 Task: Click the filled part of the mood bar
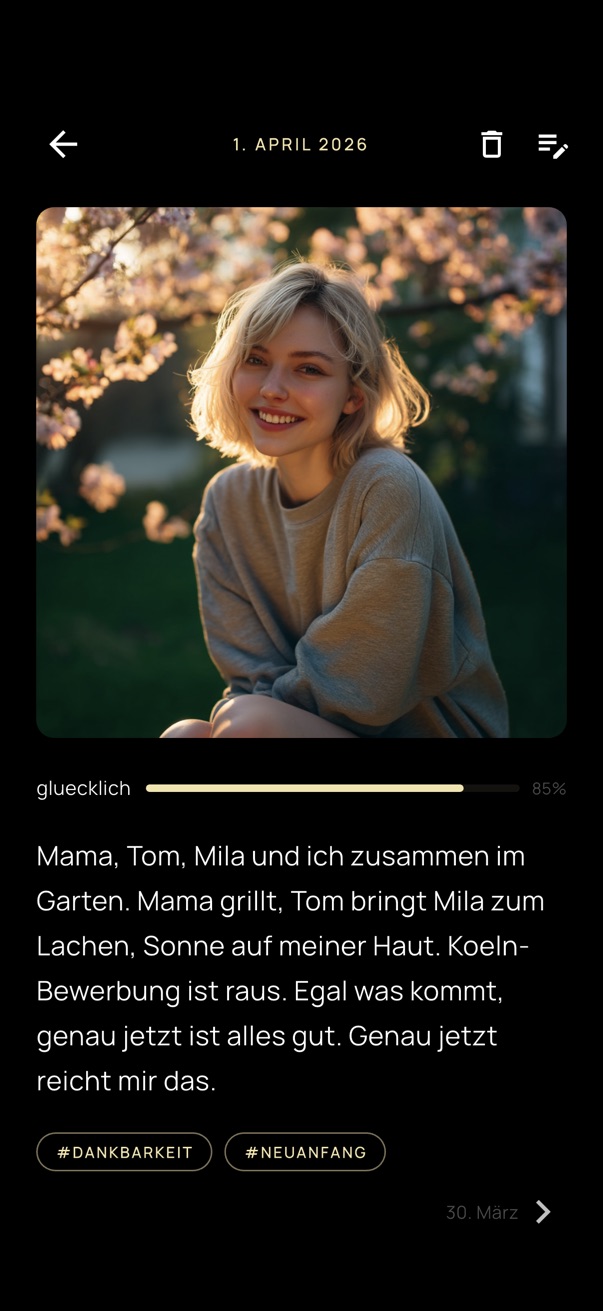pos(304,788)
